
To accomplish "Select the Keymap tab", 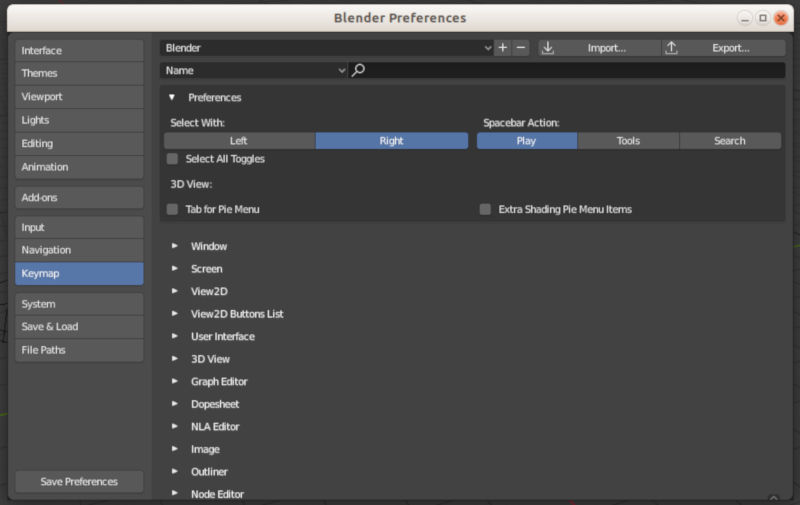I will [79, 273].
